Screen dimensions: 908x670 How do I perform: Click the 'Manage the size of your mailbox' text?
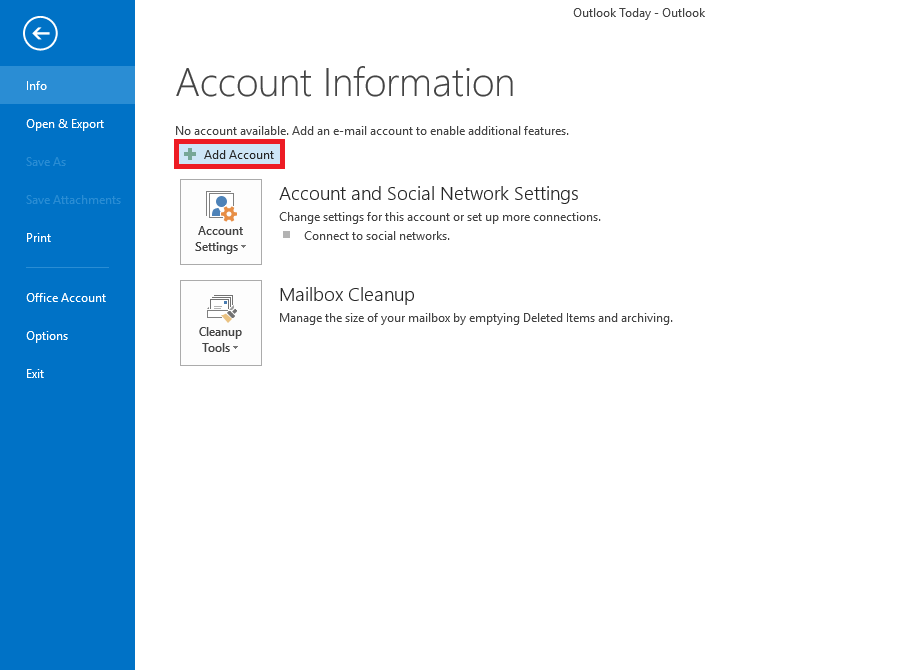(x=476, y=318)
